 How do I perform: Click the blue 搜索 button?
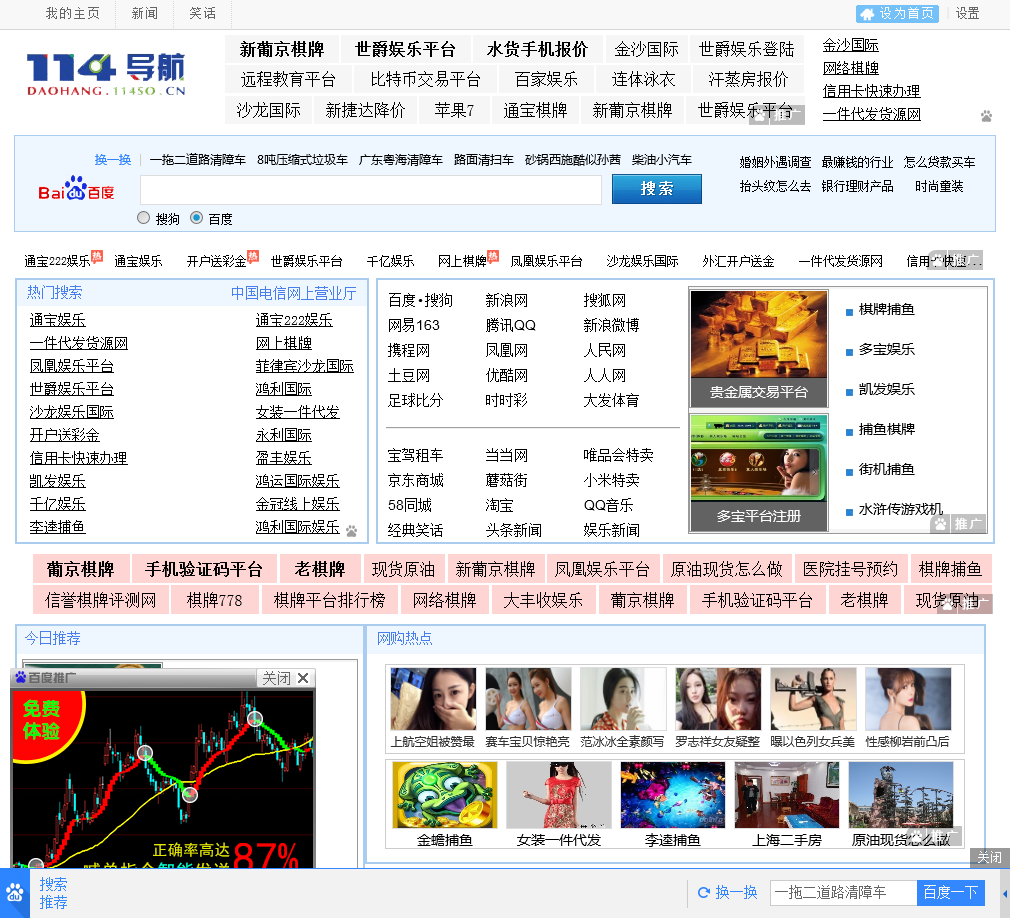pyautogui.click(x=656, y=189)
